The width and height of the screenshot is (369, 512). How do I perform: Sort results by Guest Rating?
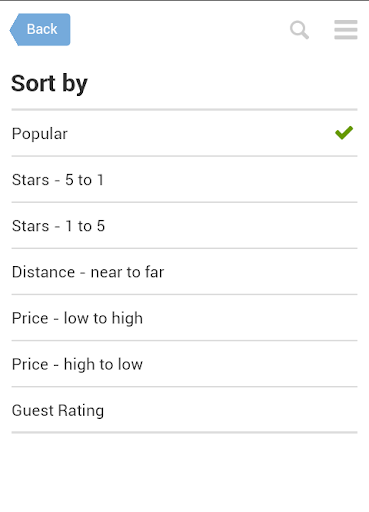(x=184, y=410)
